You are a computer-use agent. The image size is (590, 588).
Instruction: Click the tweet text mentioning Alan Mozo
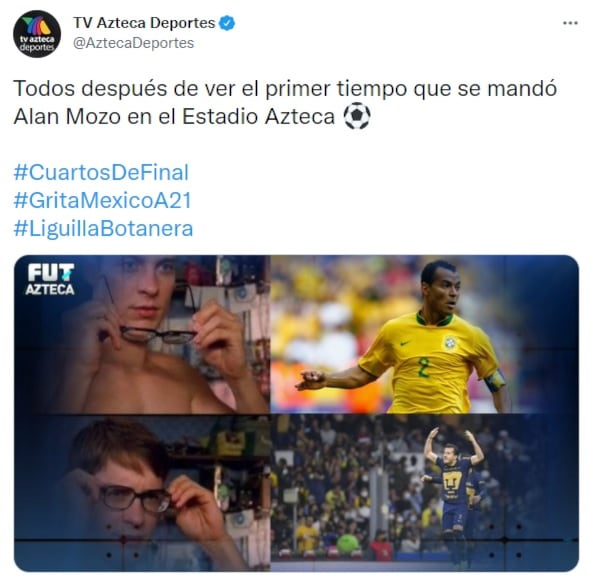click(x=285, y=102)
